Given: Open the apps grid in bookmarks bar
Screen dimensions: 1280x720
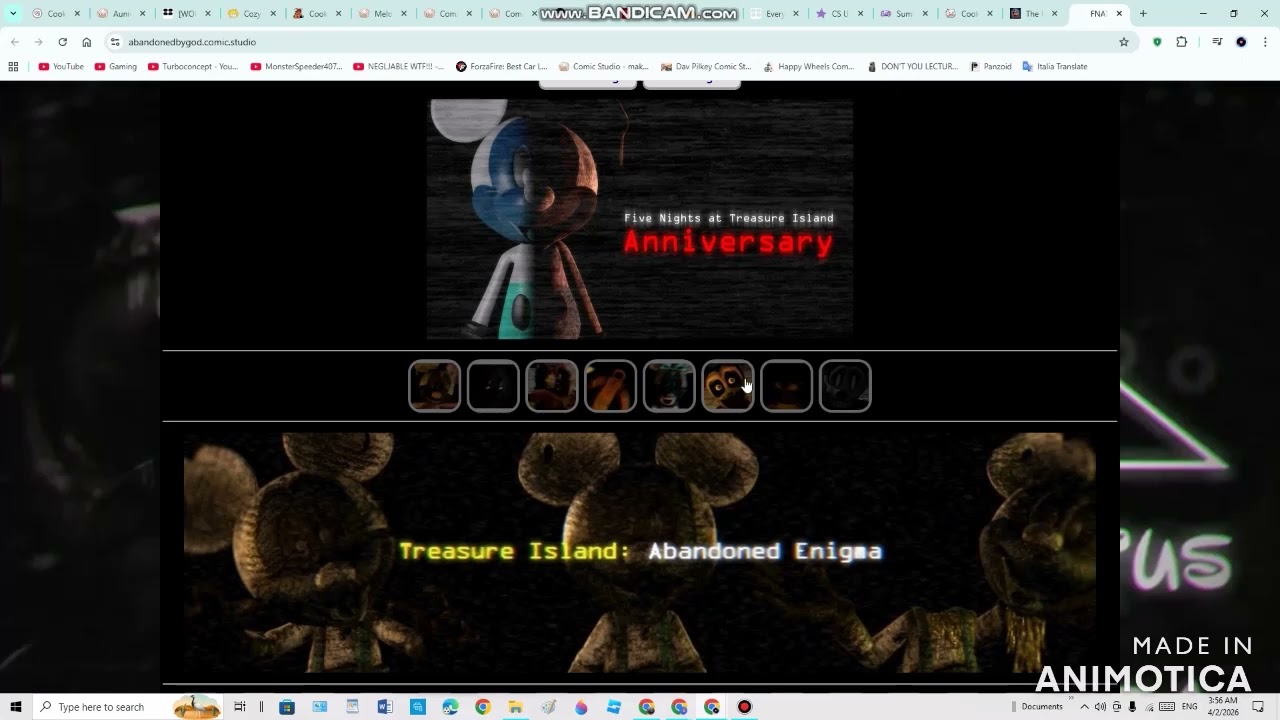Looking at the screenshot, I should [13, 67].
